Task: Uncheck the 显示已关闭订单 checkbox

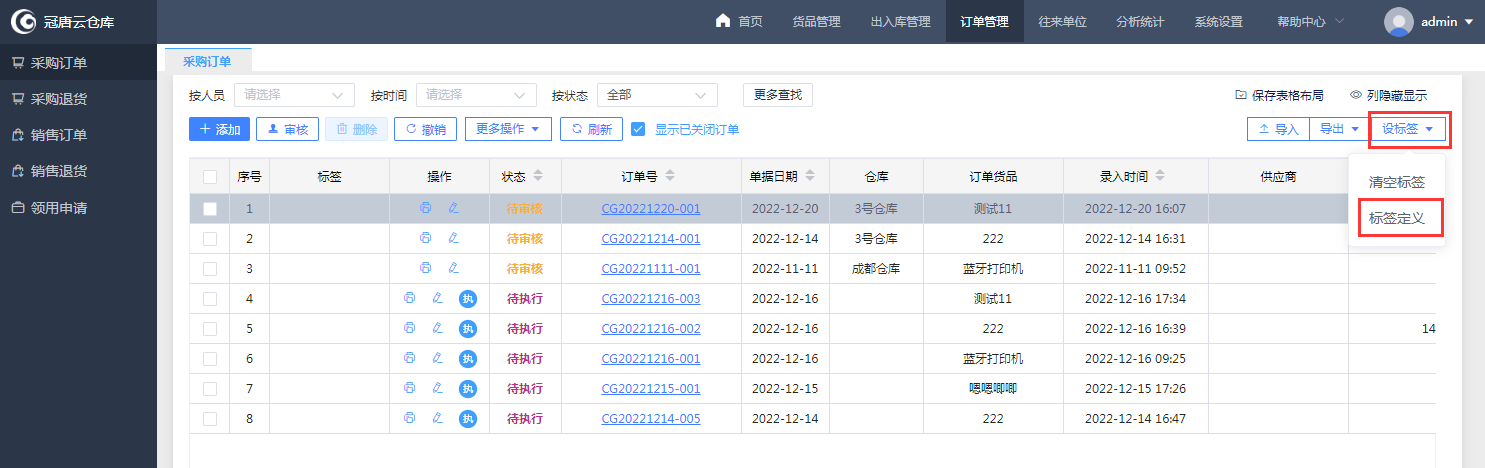Action: point(638,129)
